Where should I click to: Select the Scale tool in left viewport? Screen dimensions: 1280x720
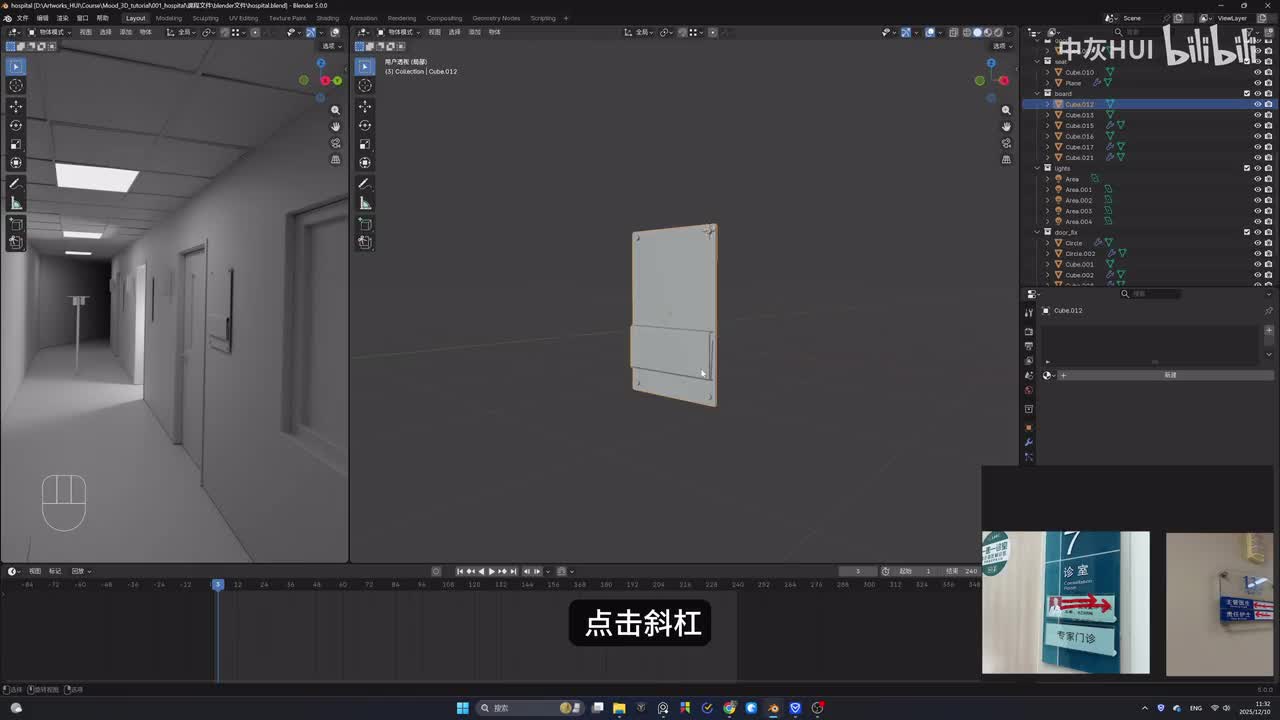(x=16, y=144)
